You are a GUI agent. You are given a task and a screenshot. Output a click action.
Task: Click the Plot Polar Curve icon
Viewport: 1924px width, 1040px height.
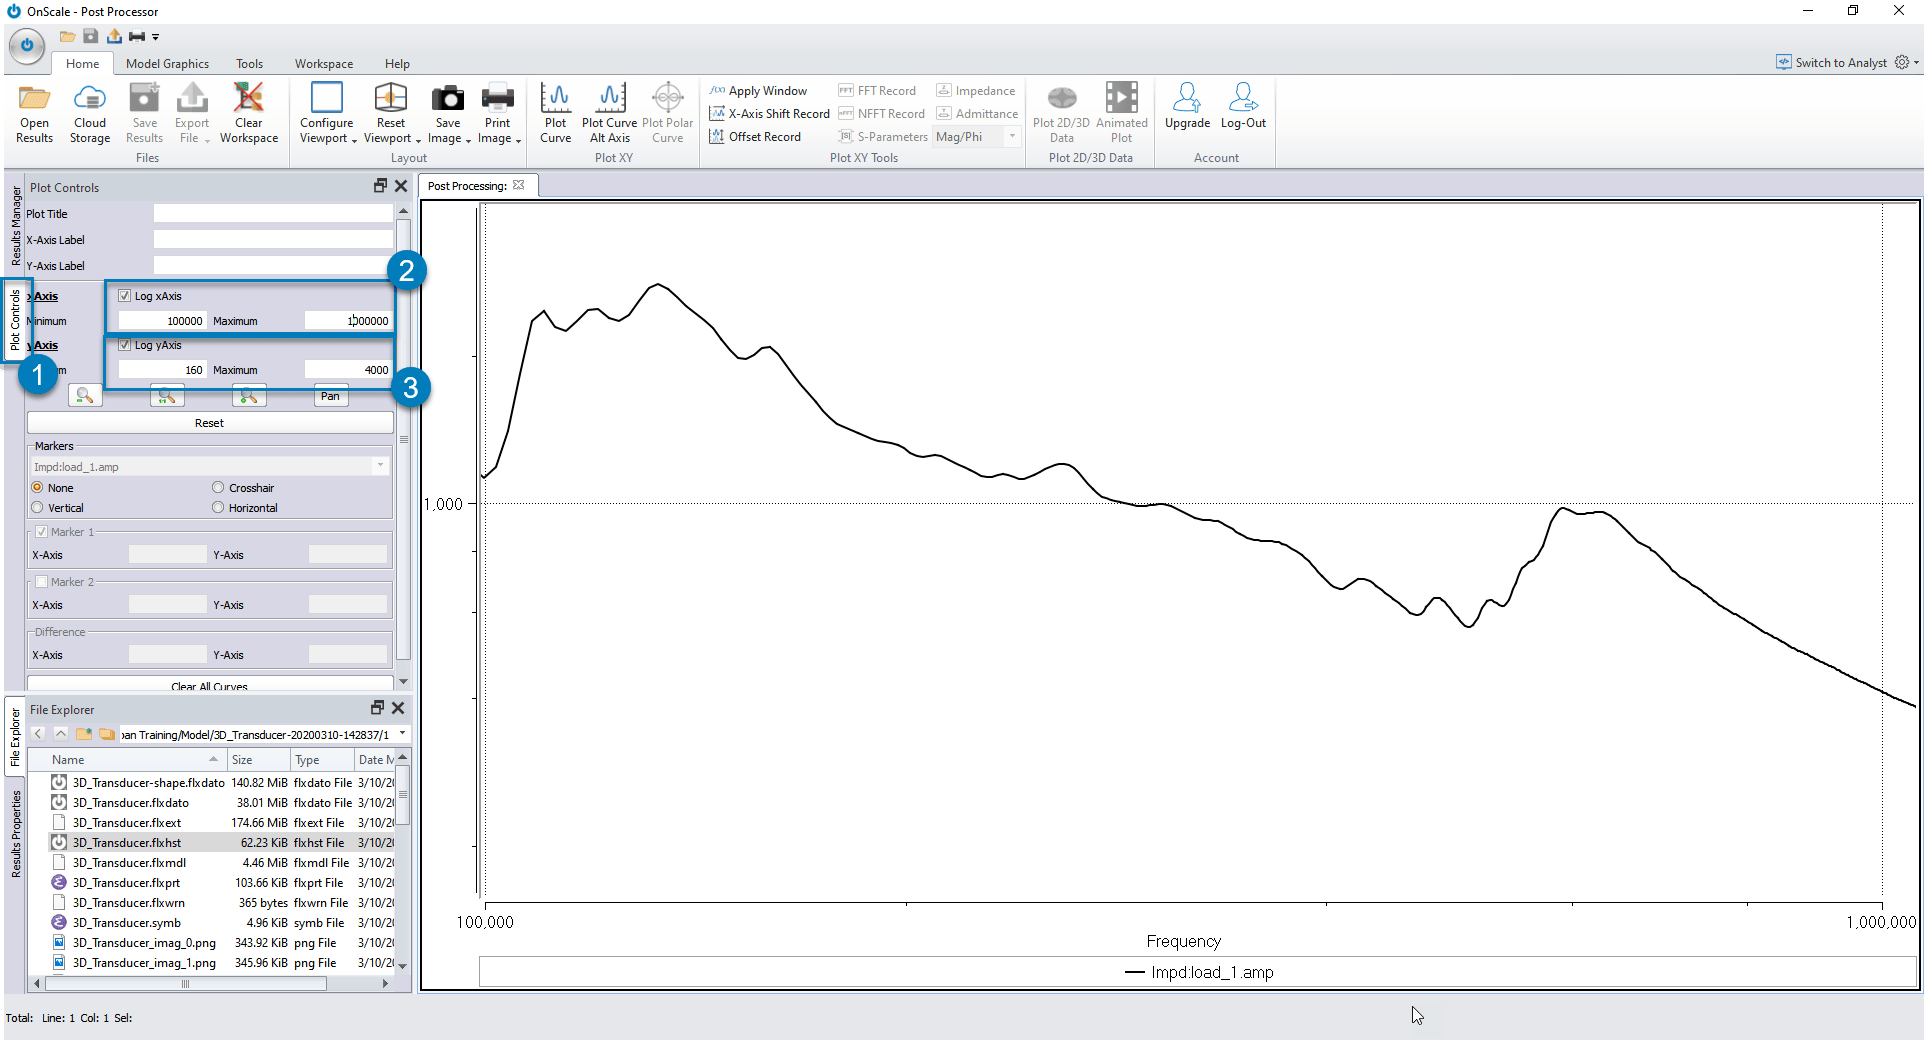(668, 114)
